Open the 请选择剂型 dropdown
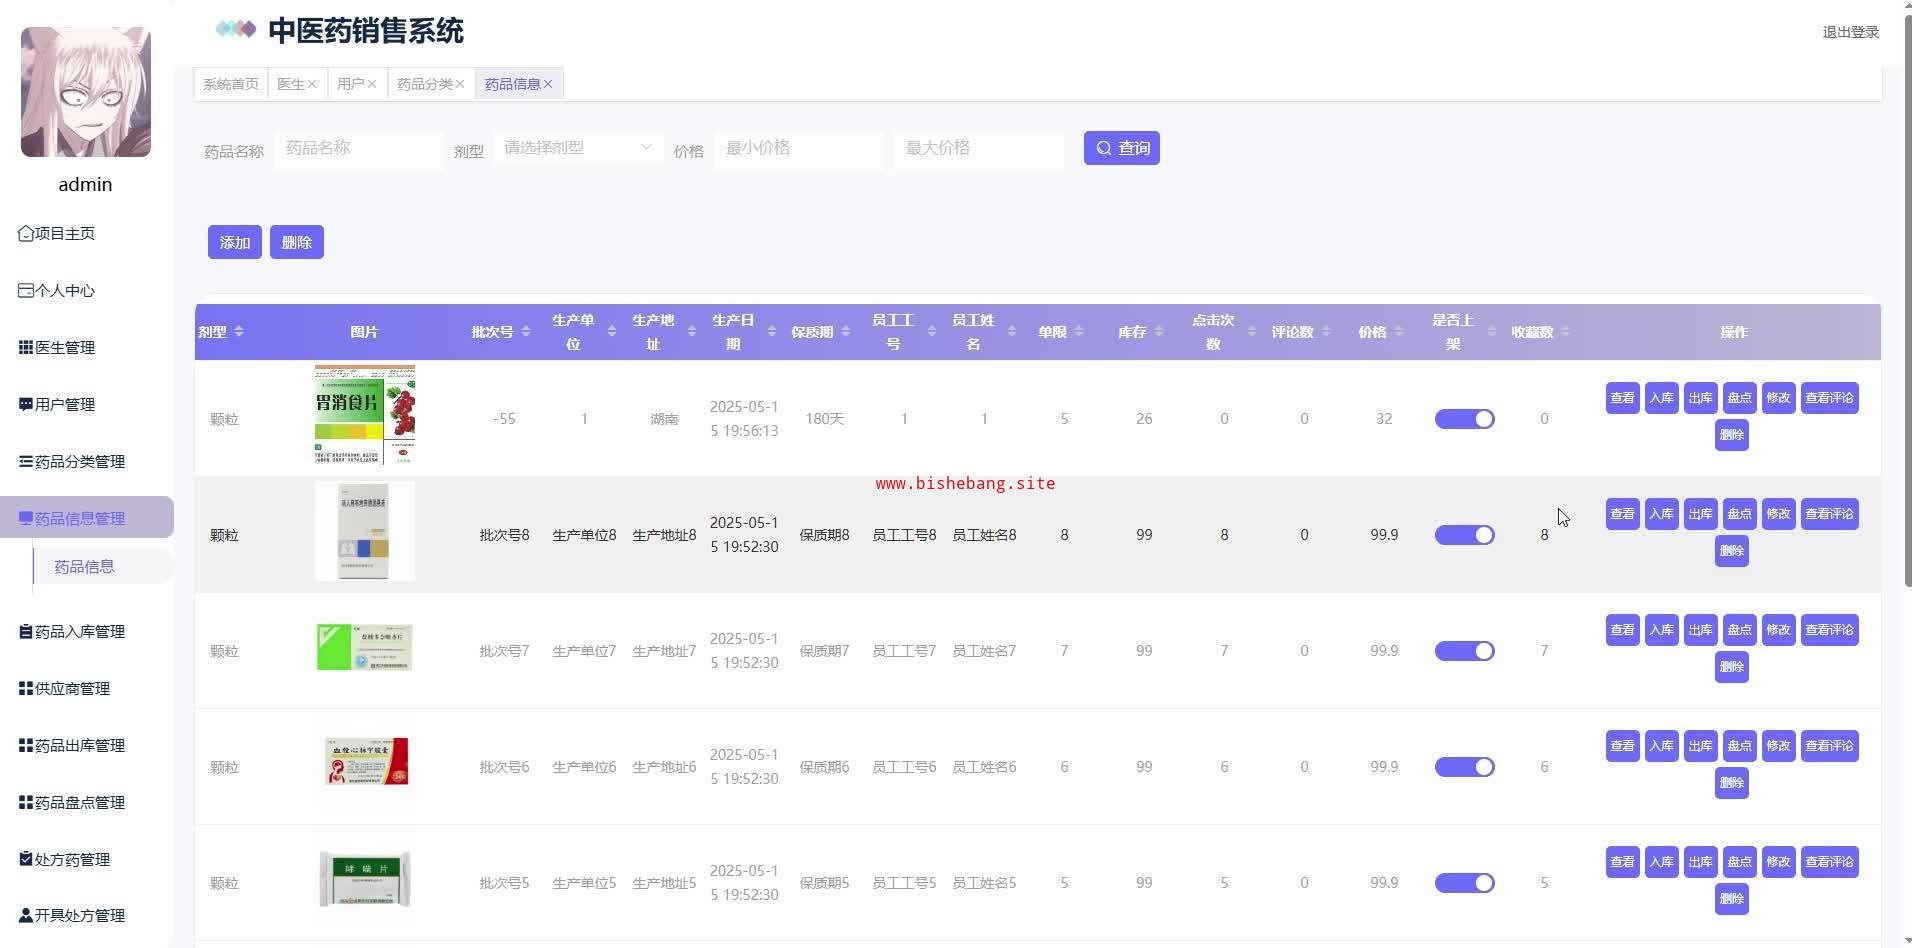This screenshot has height=948, width=1912. tap(577, 148)
